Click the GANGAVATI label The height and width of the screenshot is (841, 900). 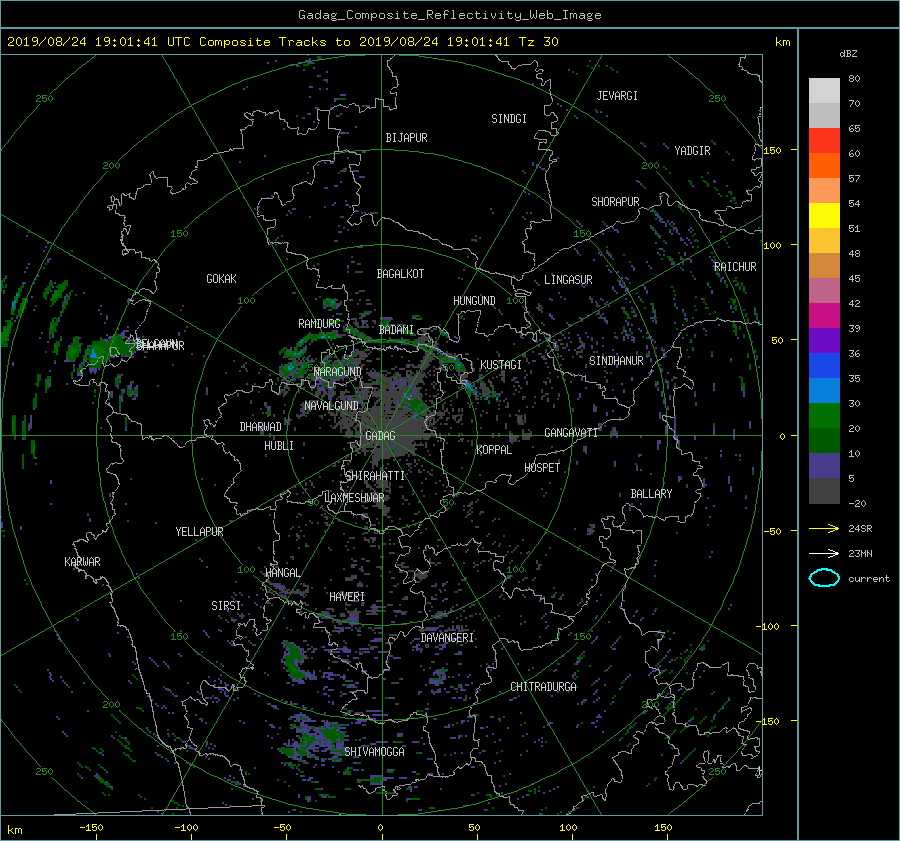pyautogui.click(x=571, y=433)
